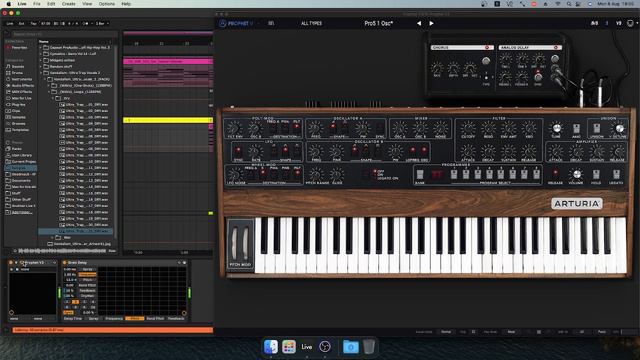Image resolution: width=640 pixels, height=360 pixels.
Task: Collapse Vandalism - Ultra Trap Vocals 2 folder
Action: pos(40,73)
